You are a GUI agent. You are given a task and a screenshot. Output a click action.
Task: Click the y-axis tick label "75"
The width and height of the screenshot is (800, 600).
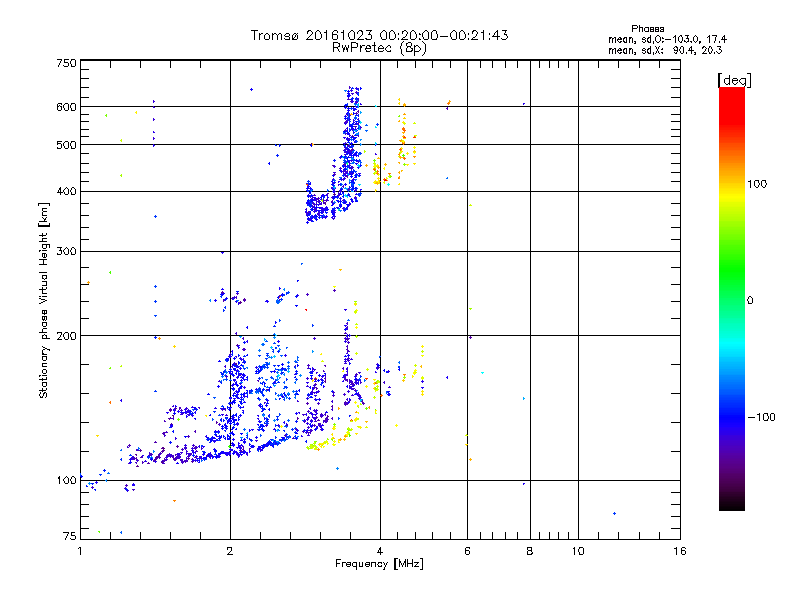(x=70, y=536)
